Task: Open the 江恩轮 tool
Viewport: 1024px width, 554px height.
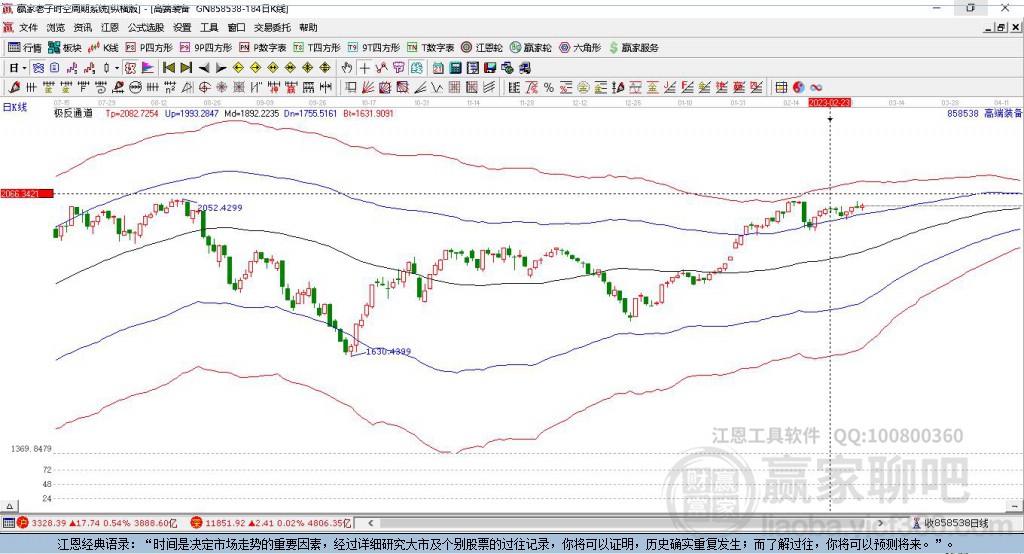Action: tap(482, 48)
